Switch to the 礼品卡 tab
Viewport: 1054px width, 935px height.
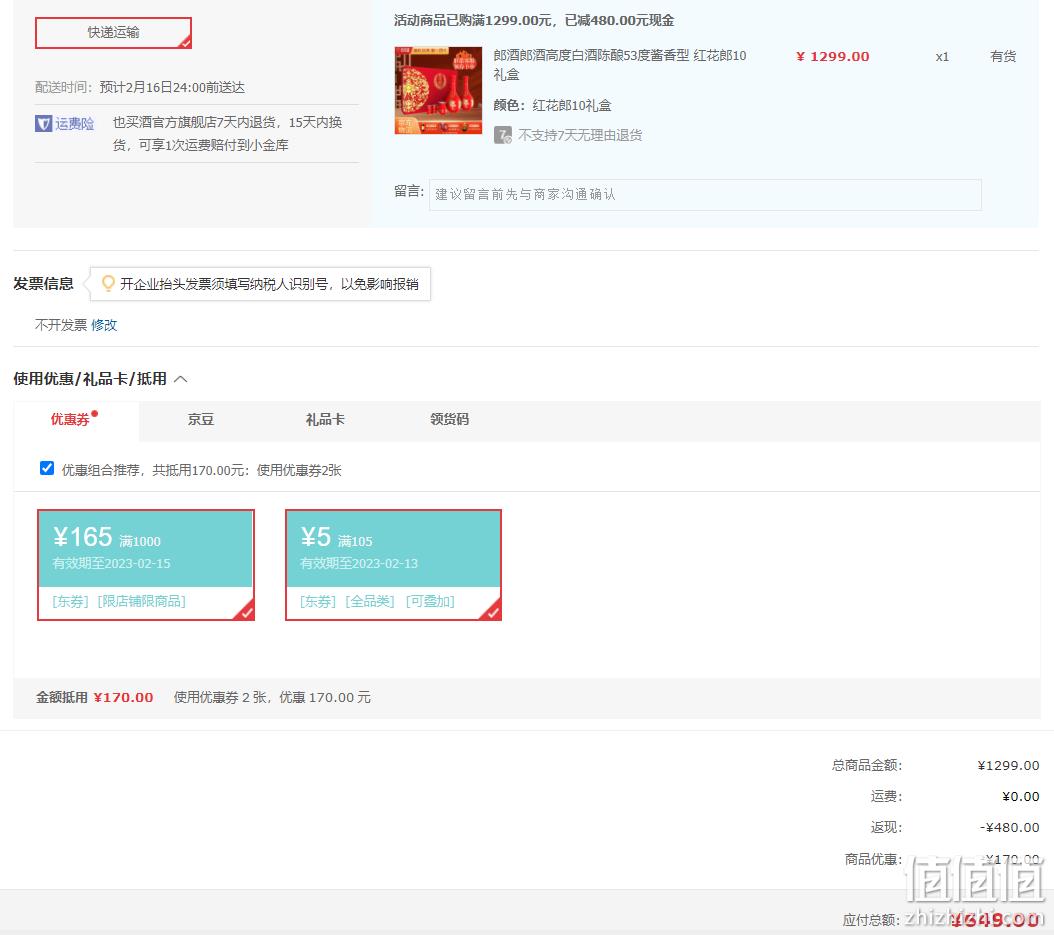click(x=325, y=420)
